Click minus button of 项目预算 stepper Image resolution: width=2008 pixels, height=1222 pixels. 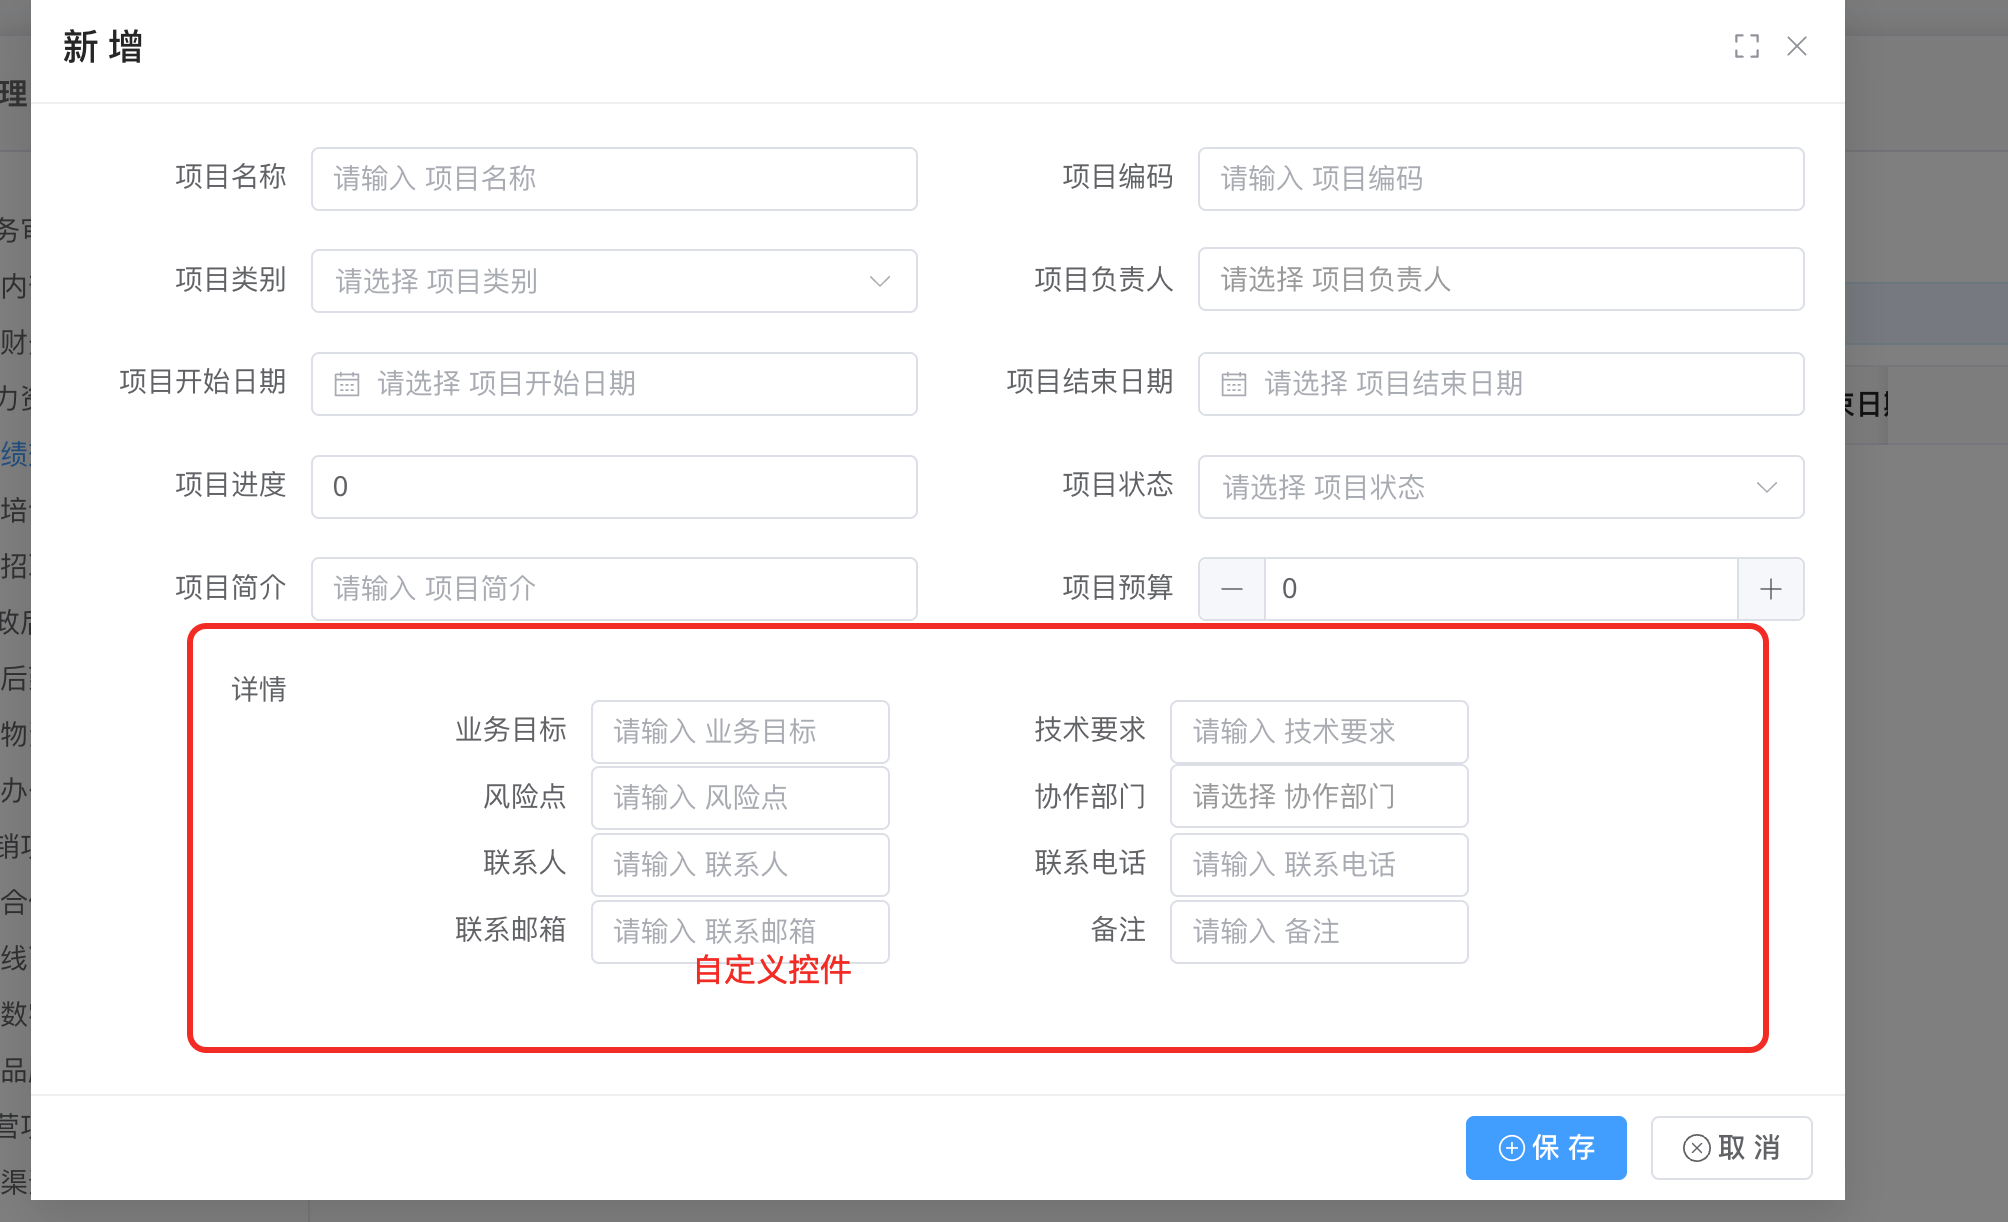click(1232, 589)
